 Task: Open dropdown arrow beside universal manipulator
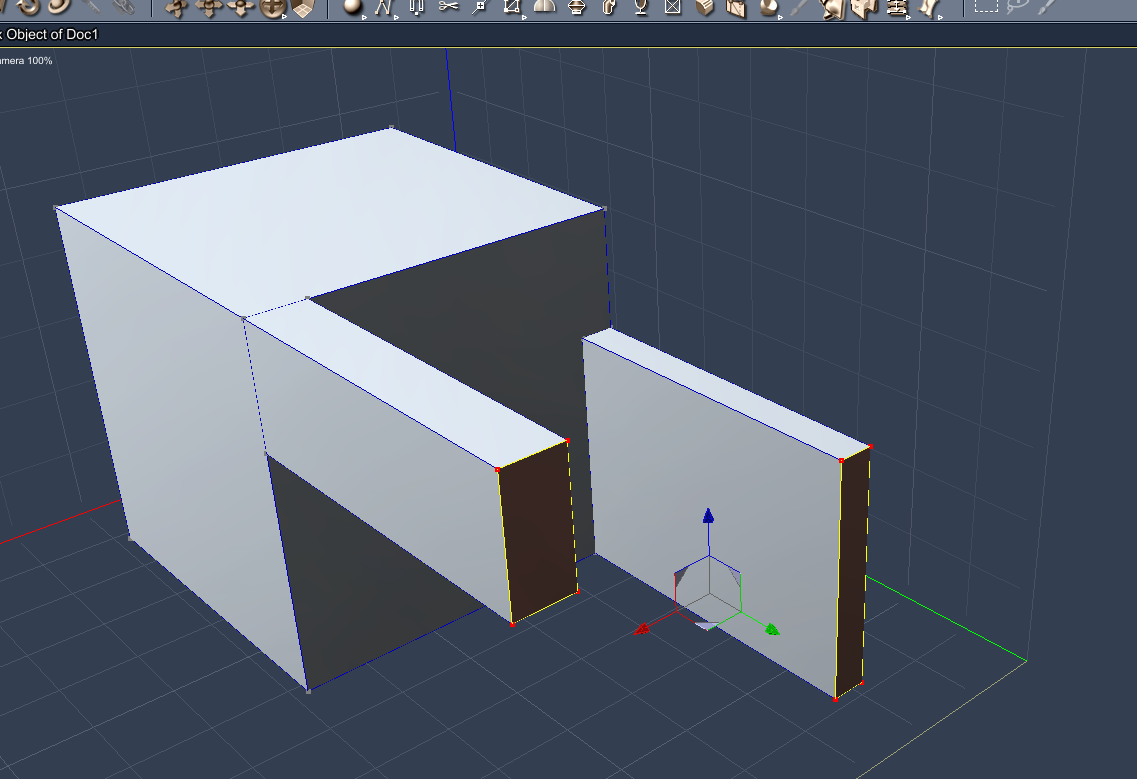(x=284, y=17)
